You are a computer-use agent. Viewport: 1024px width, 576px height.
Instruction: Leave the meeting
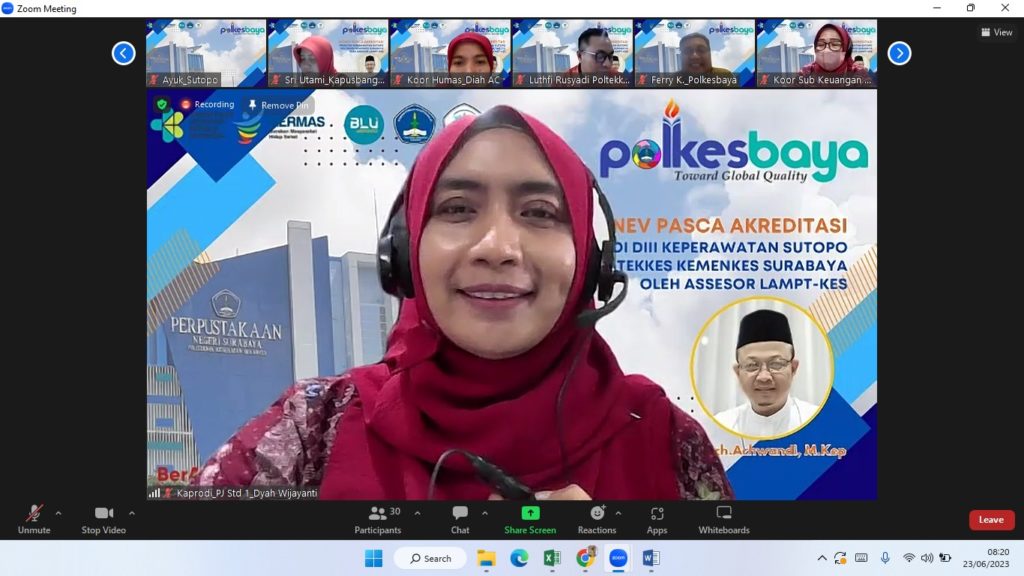(x=991, y=520)
